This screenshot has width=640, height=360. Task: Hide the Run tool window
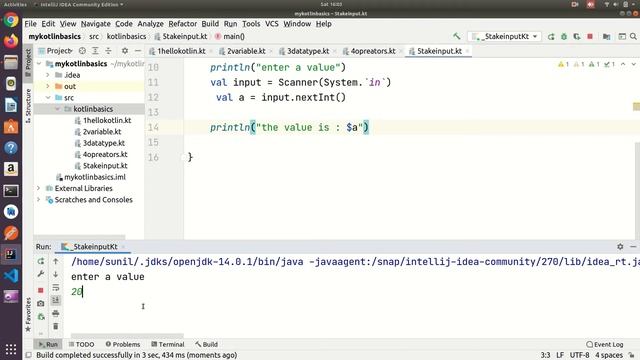pos(633,247)
